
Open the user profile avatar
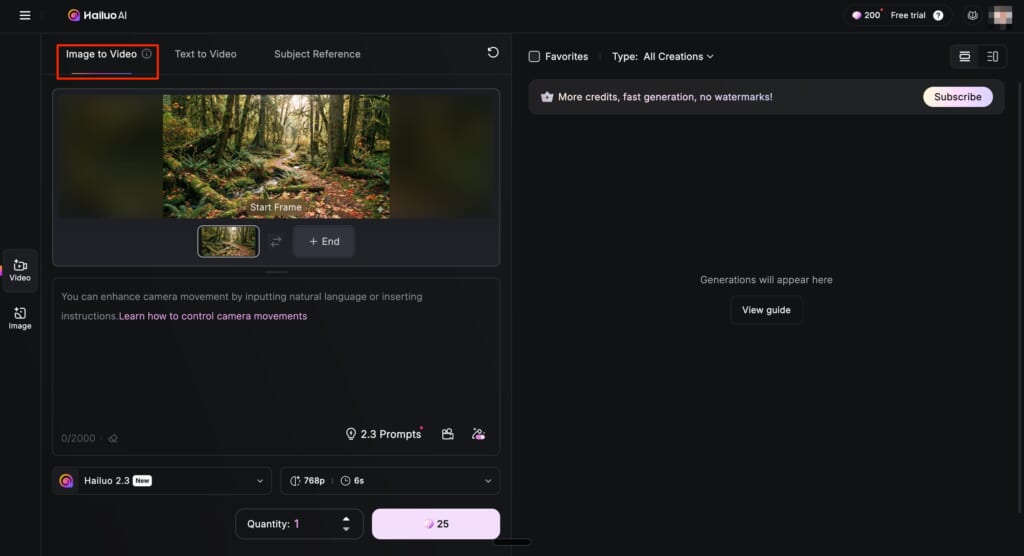pyautogui.click(x=1000, y=15)
